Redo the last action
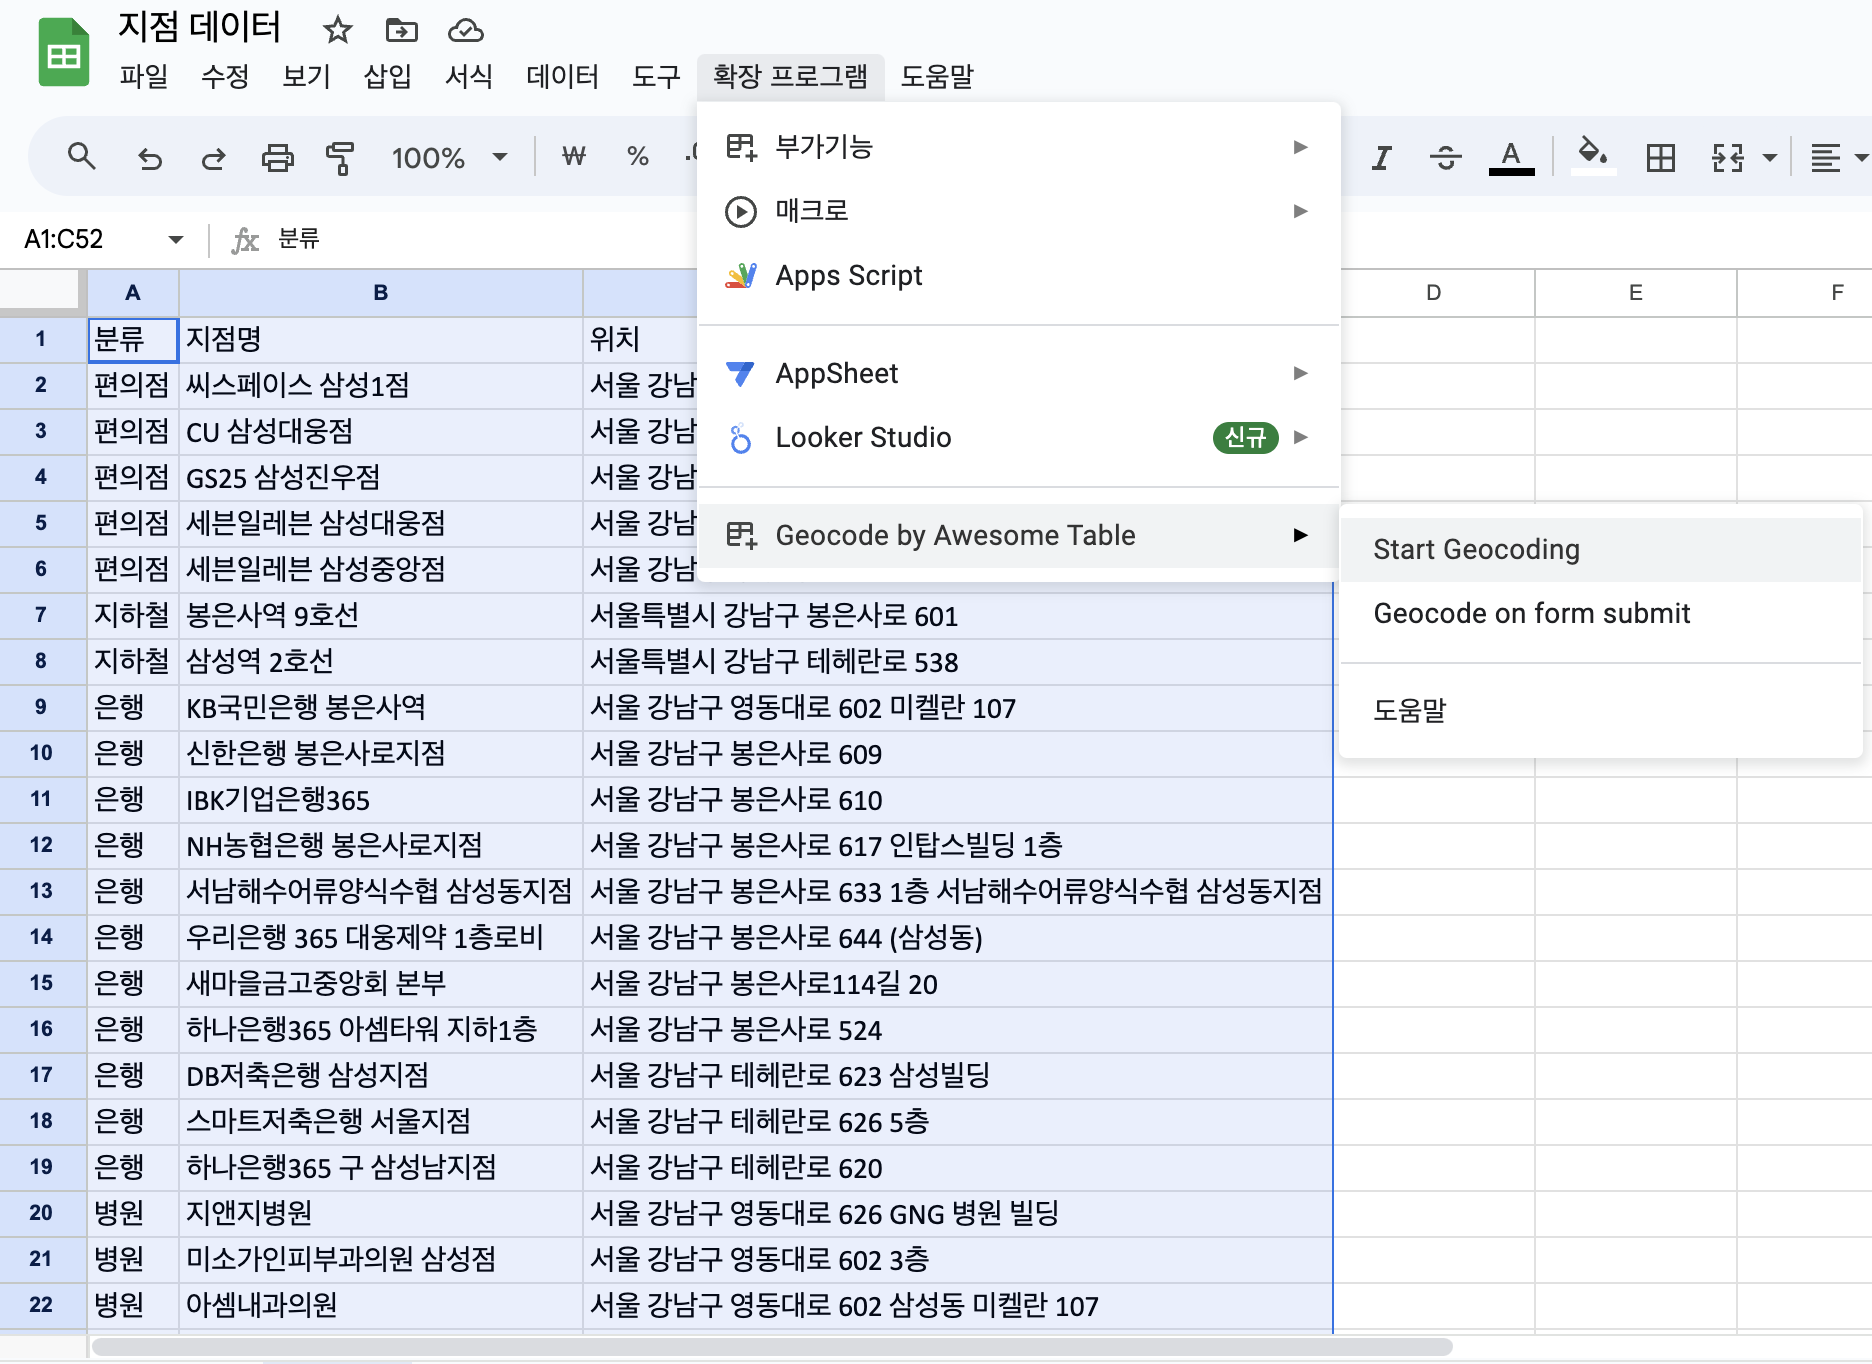Viewport: 1872px width, 1364px height. point(213,157)
